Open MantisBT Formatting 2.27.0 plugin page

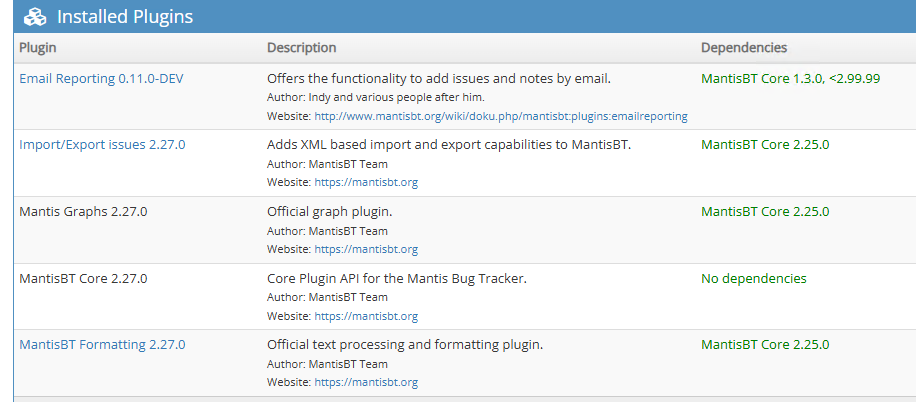(x=102, y=344)
